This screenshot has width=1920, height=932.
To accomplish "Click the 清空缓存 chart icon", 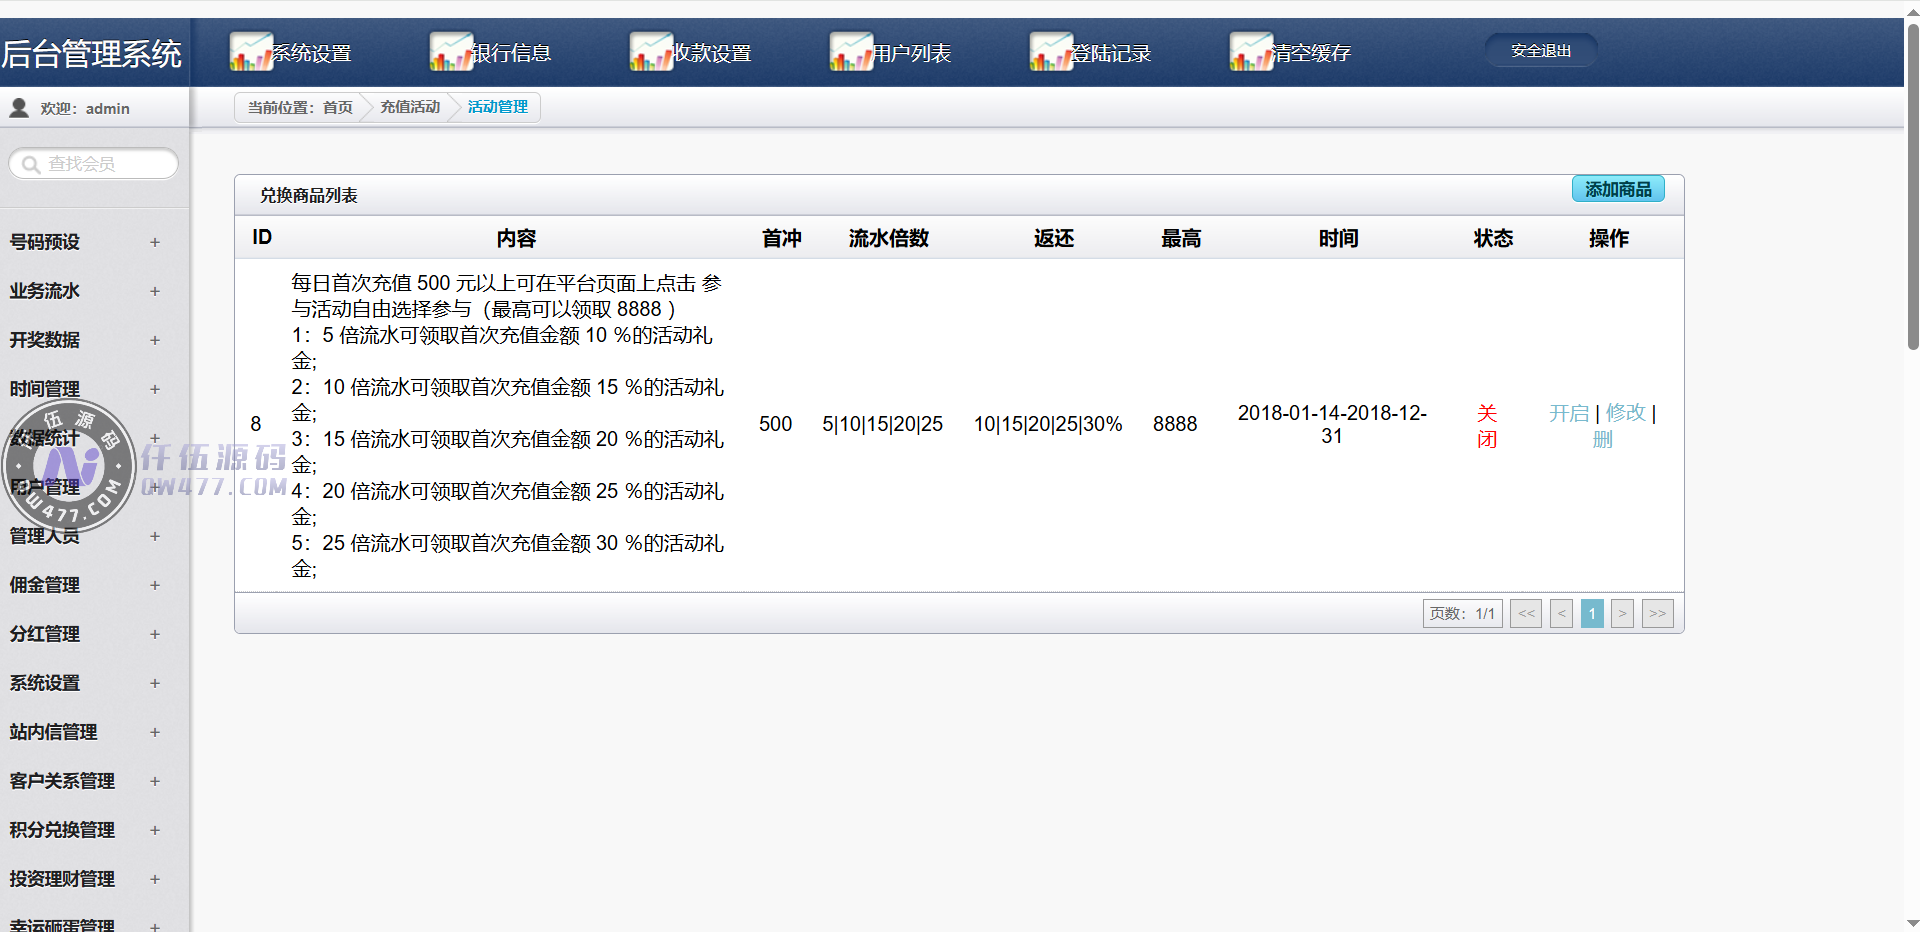I will point(1250,52).
